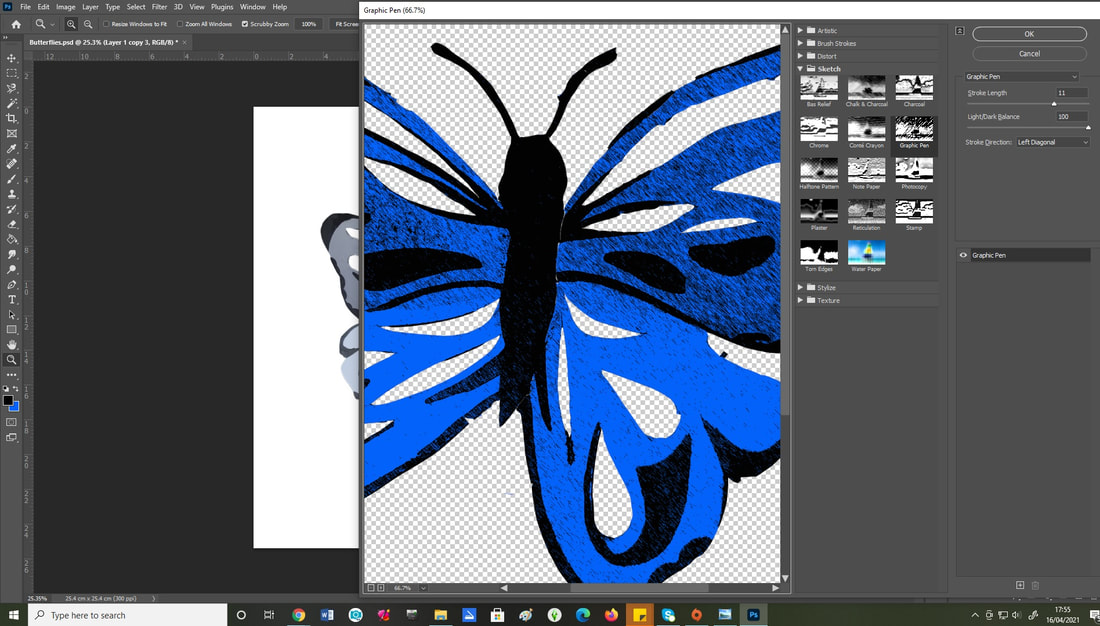
Task: Select the Move tool
Action: [x=12, y=58]
